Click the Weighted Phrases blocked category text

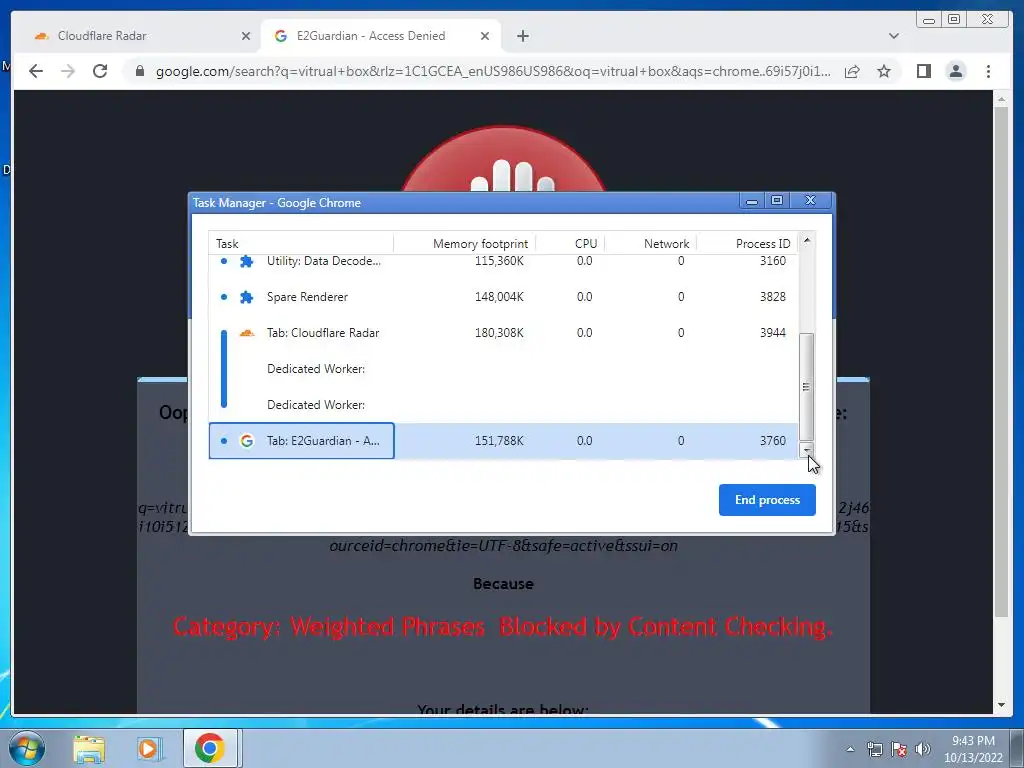503,627
